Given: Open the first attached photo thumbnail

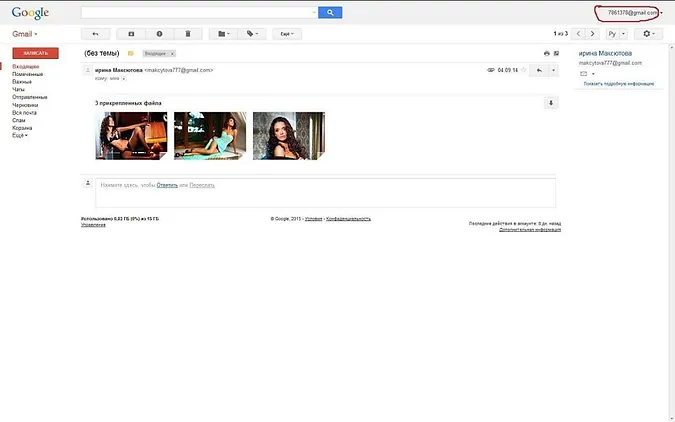Looking at the screenshot, I should (x=131, y=136).
